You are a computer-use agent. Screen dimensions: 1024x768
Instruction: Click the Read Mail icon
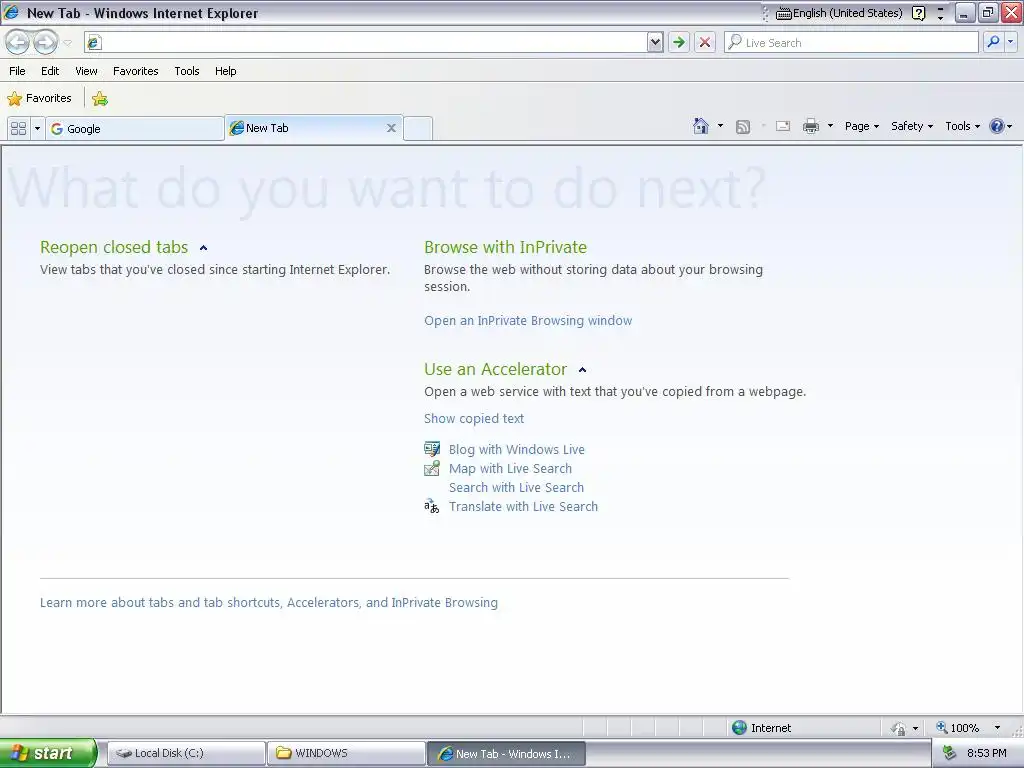coord(783,126)
